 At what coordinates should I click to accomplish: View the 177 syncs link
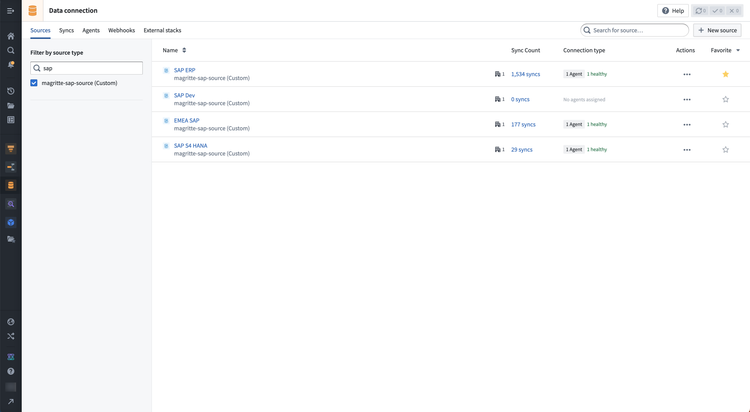(523, 124)
